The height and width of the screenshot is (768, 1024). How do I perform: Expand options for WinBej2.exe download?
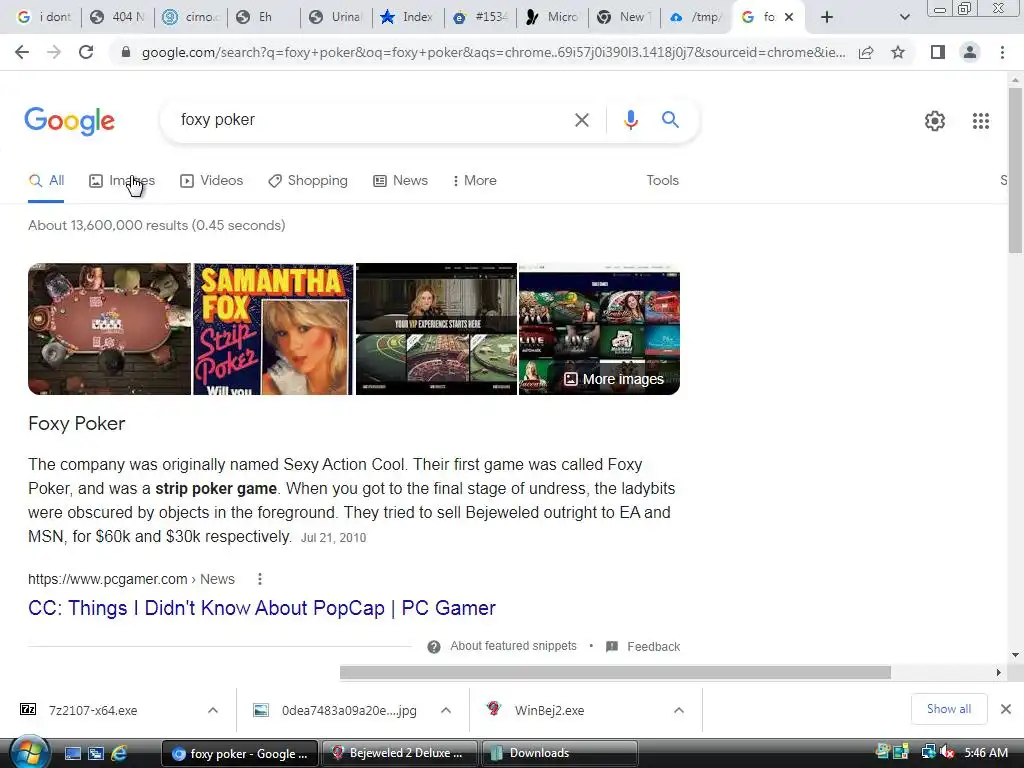tap(679, 710)
